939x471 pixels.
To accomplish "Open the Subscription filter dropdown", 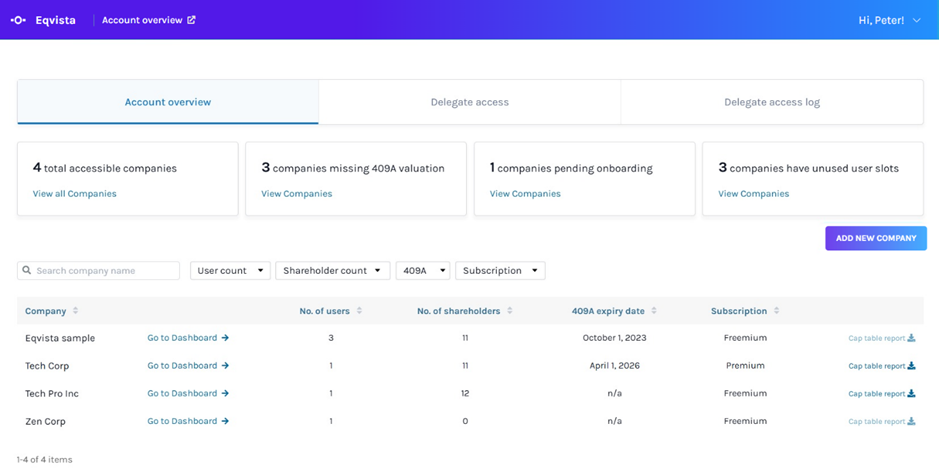I will [x=500, y=271].
